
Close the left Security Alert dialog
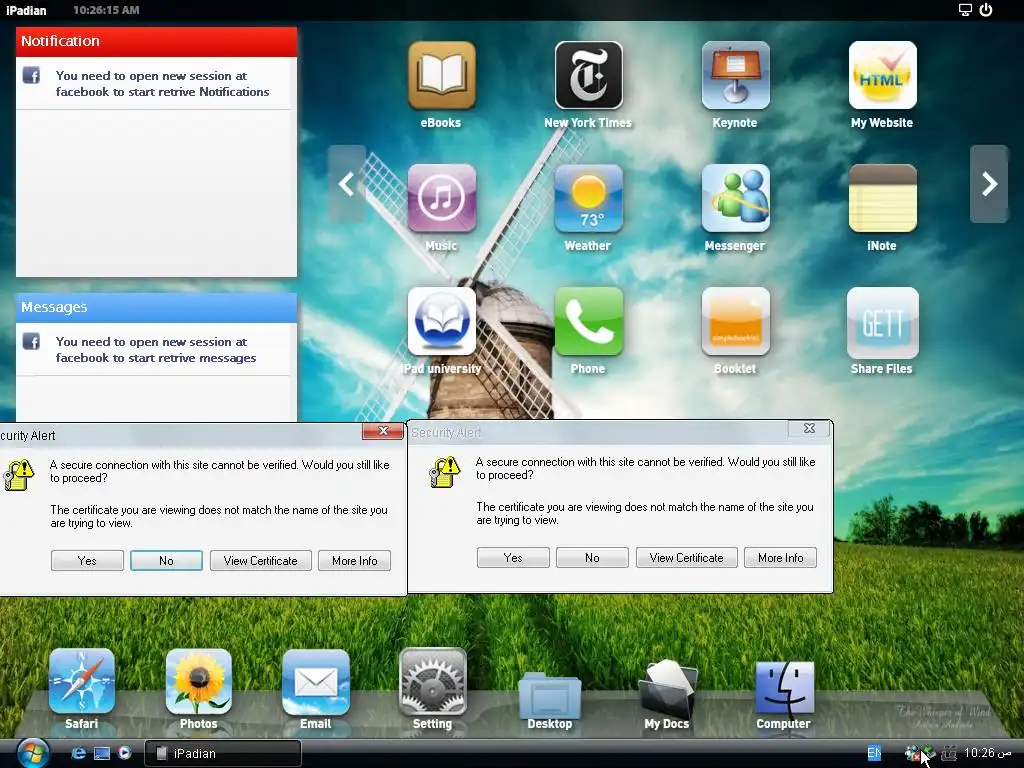[x=383, y=431]
